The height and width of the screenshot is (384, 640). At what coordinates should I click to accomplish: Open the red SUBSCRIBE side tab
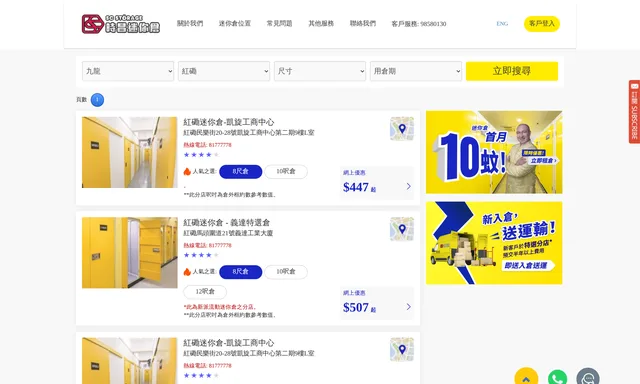[x=634, y=112]
